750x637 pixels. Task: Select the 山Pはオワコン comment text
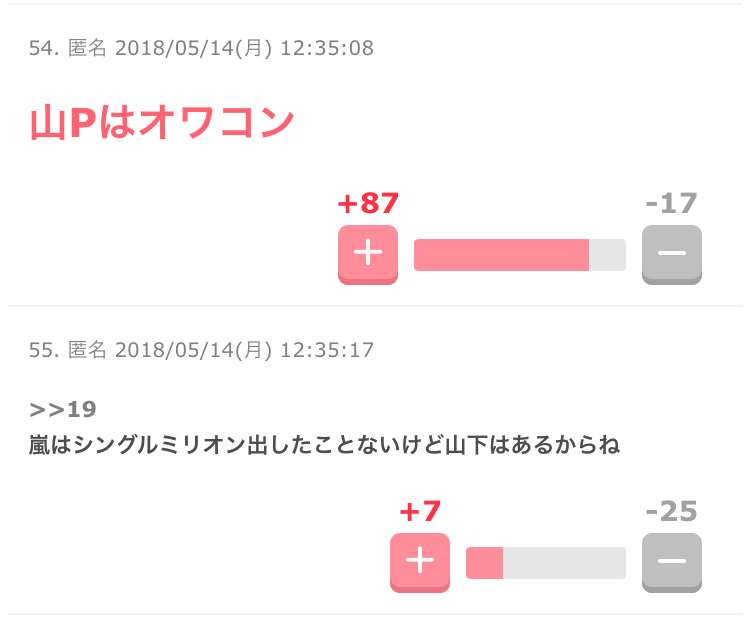click(x=161, y=122)
